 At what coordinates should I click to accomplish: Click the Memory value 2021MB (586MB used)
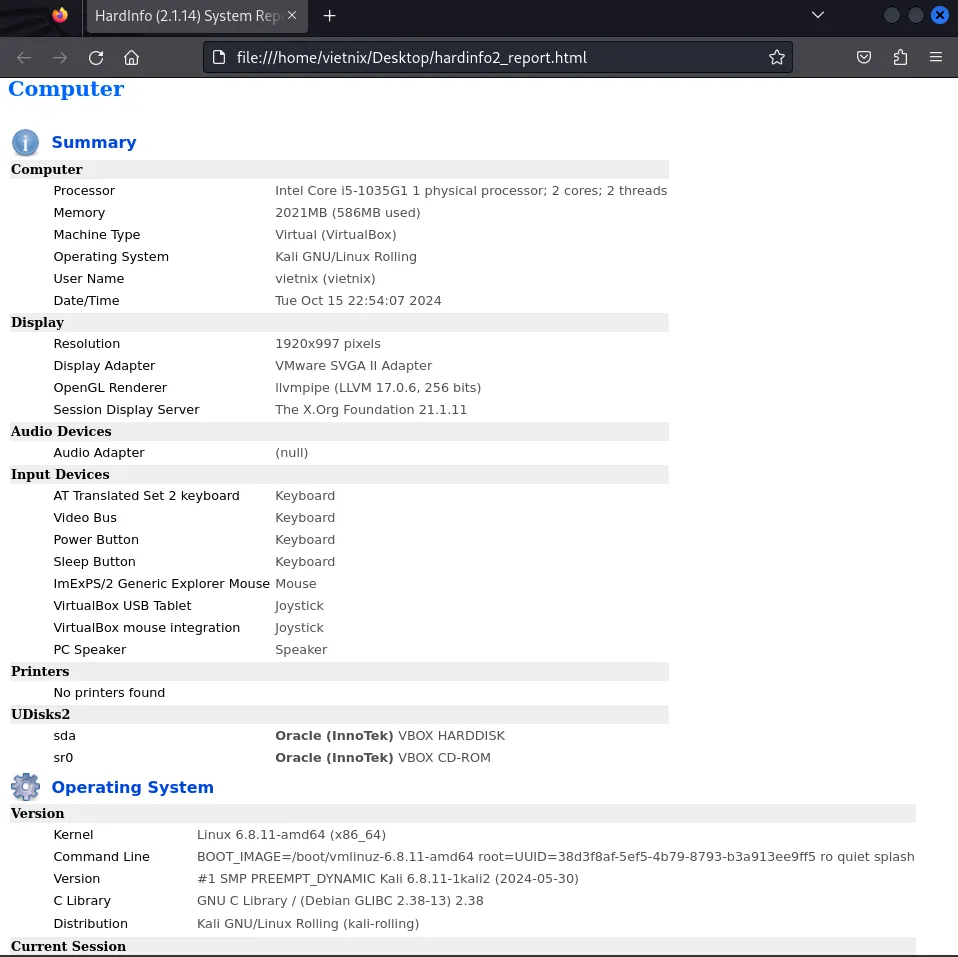tap(348, 213)
